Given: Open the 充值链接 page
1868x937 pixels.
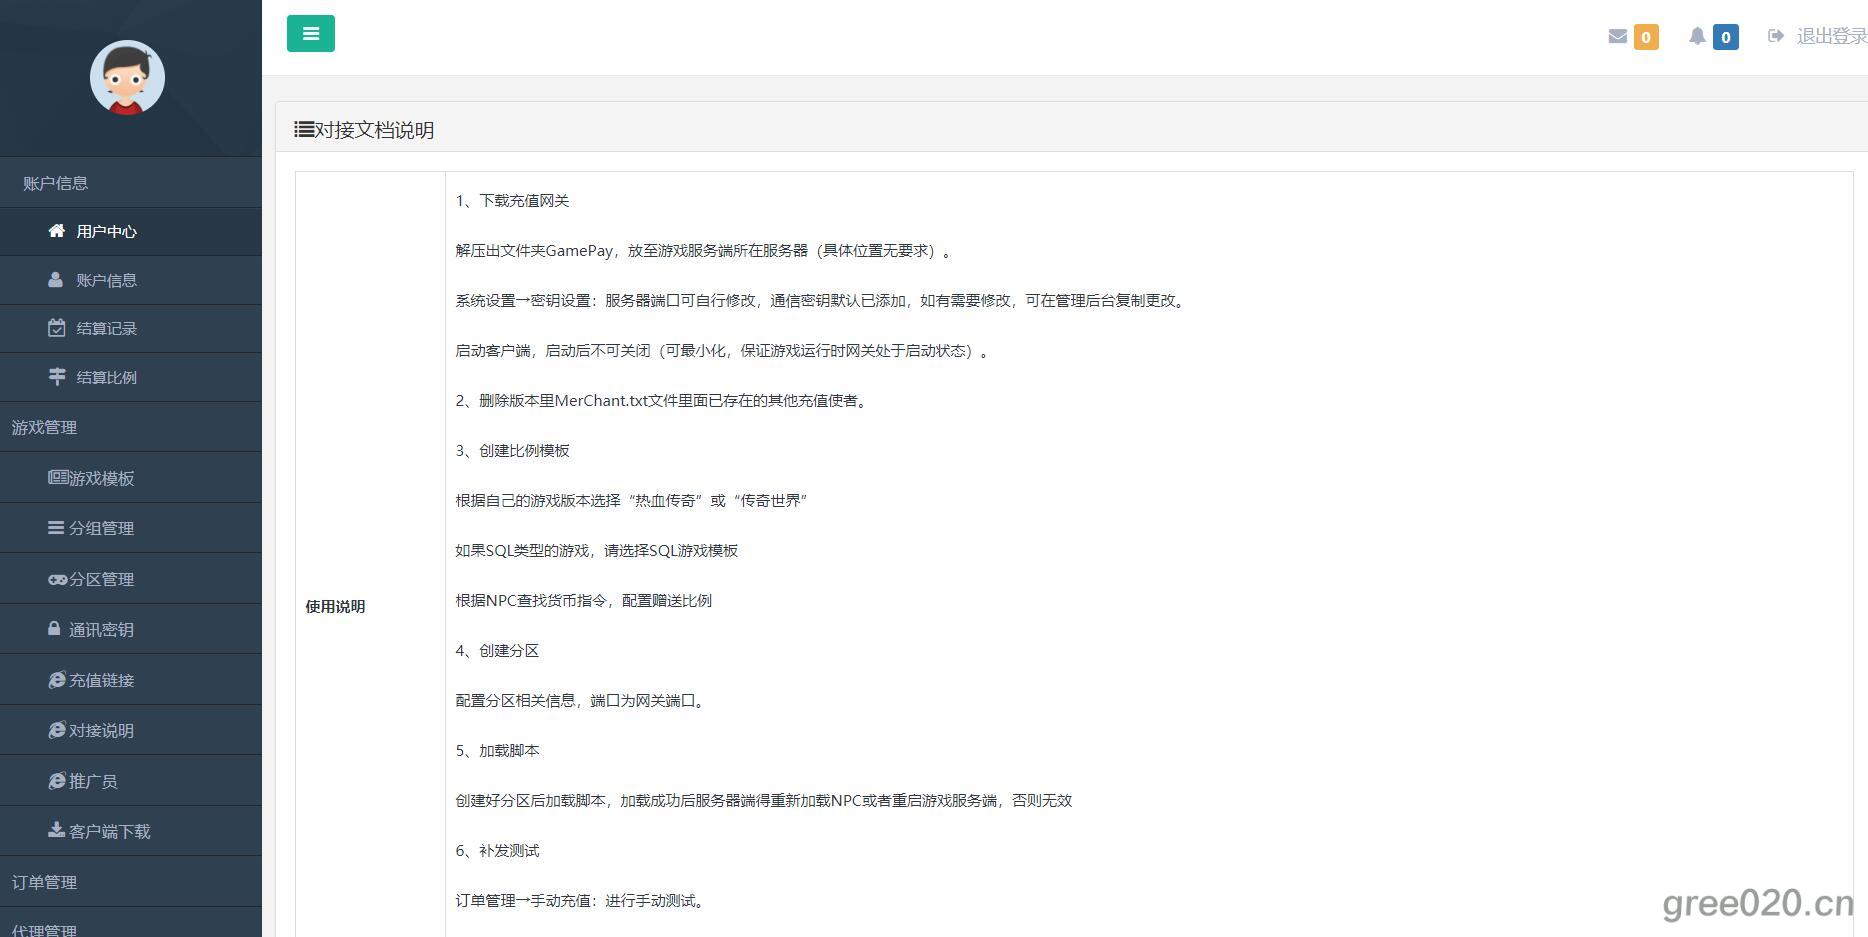Looking at the screenshot, I should tap(101, 680).
